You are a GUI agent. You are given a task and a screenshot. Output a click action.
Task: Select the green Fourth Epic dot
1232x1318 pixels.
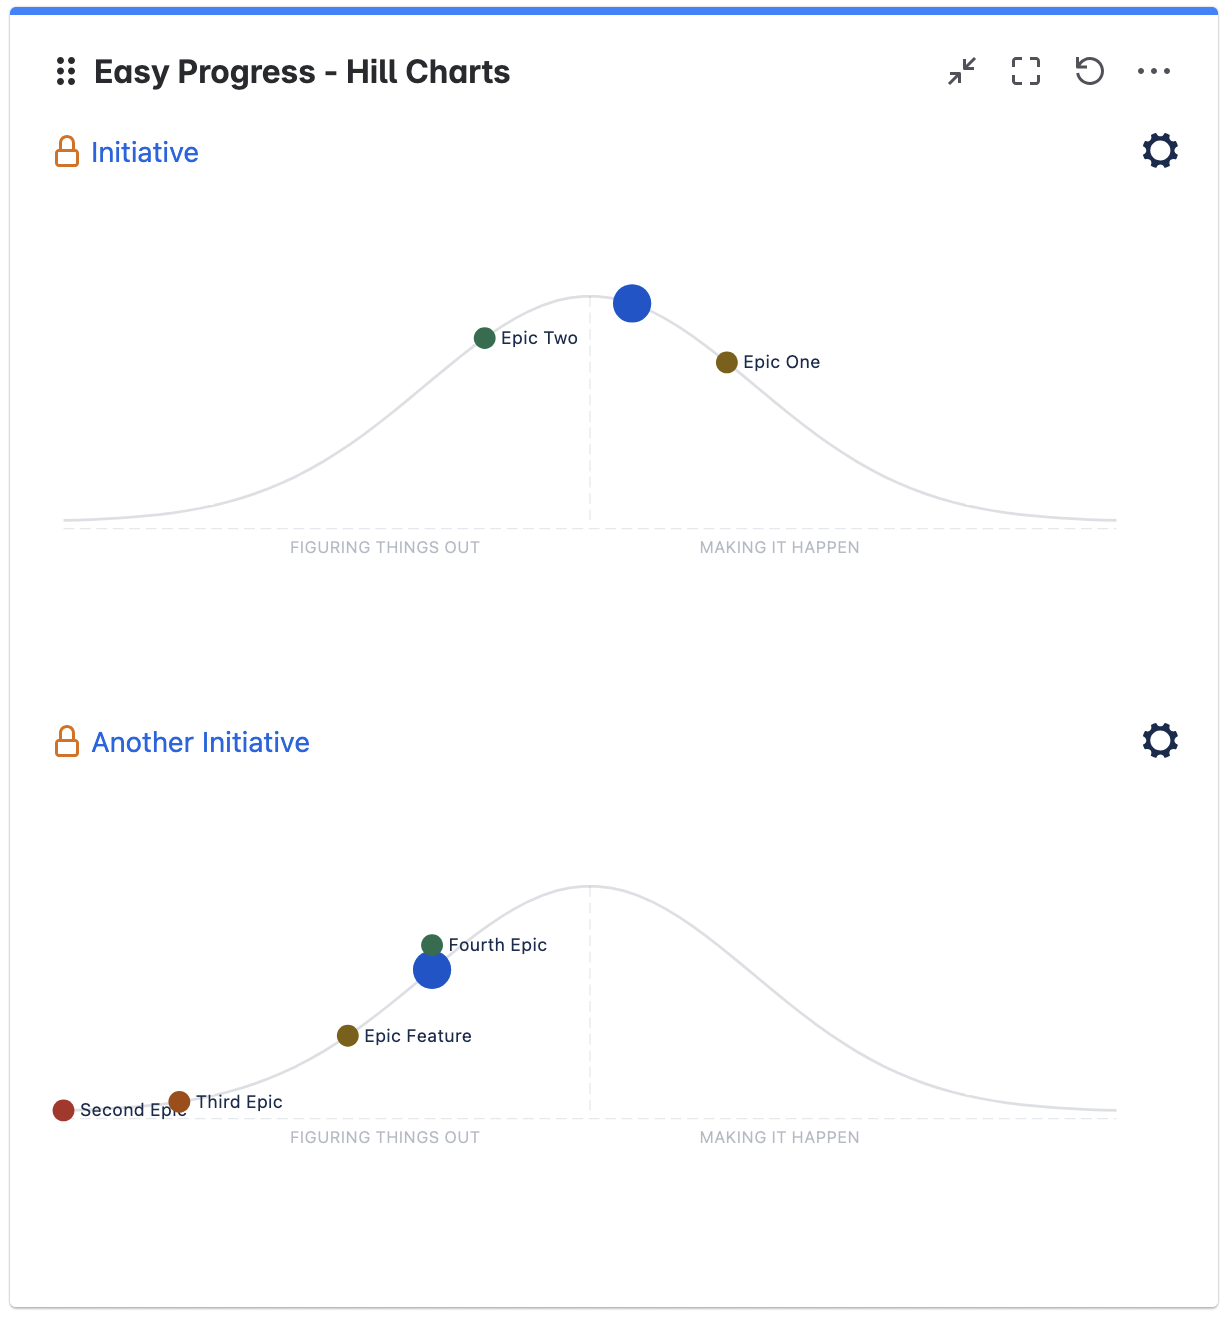432,945
